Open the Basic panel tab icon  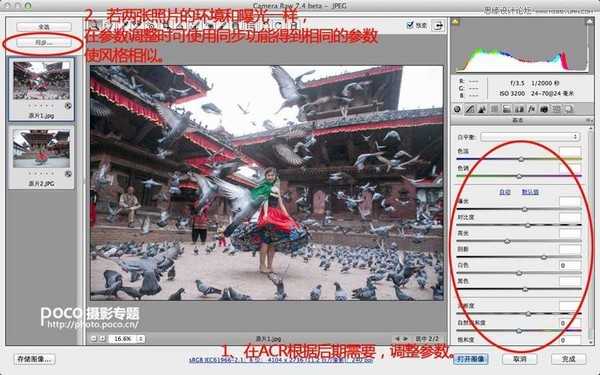[x=457, y=109]
